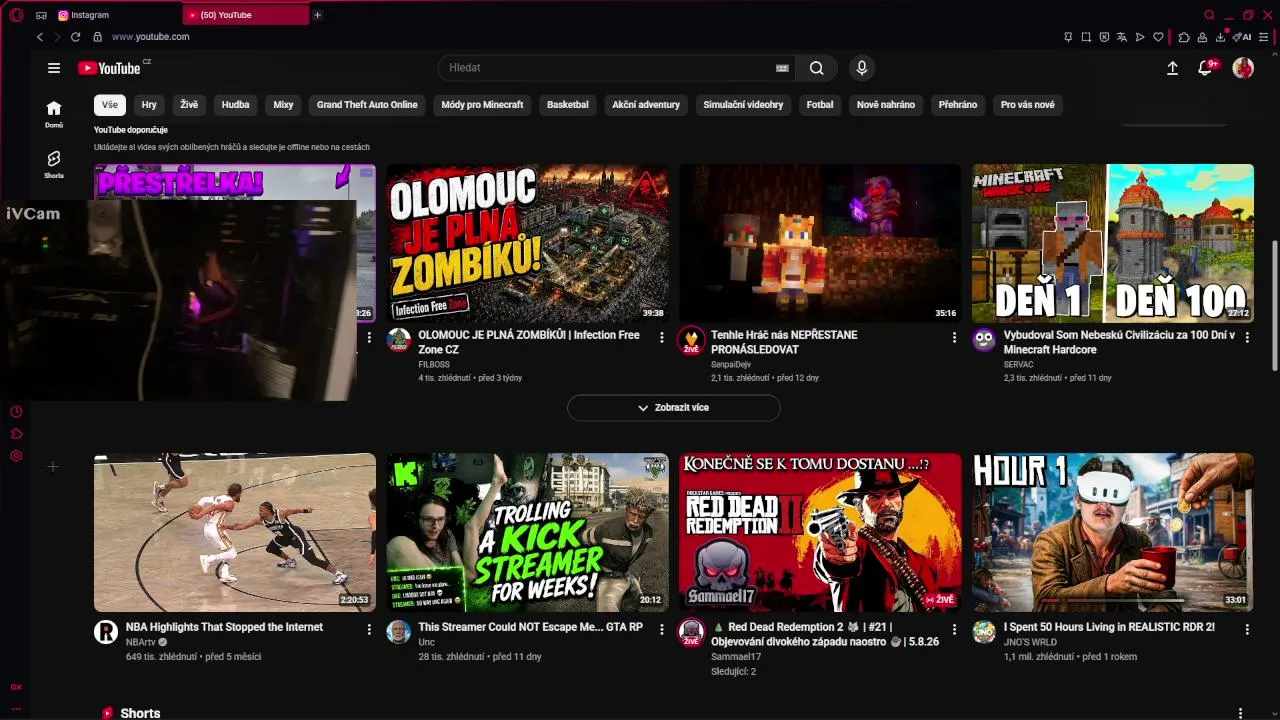Open the GX Corner controller icon
This screenshot has height=720, width=1280.
[x=41, y=15]
